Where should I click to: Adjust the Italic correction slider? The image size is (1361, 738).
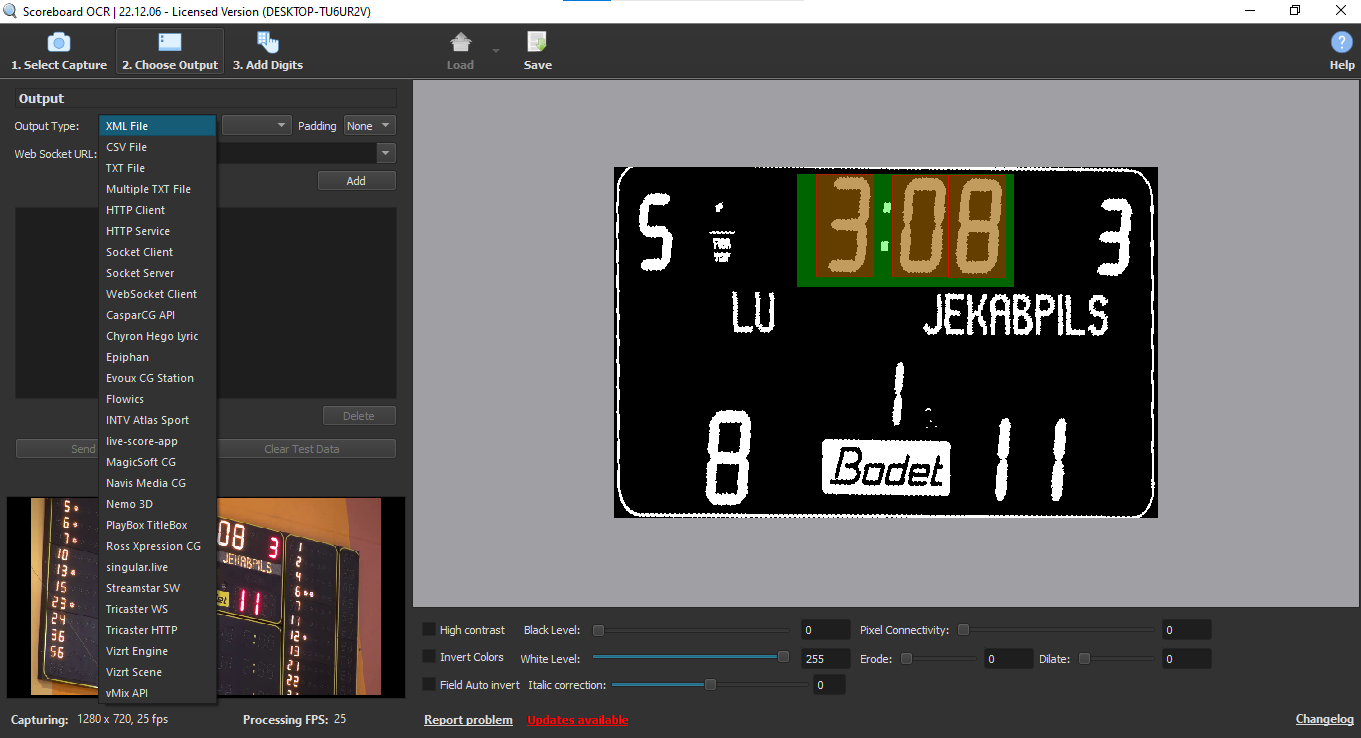click(709, 684)
